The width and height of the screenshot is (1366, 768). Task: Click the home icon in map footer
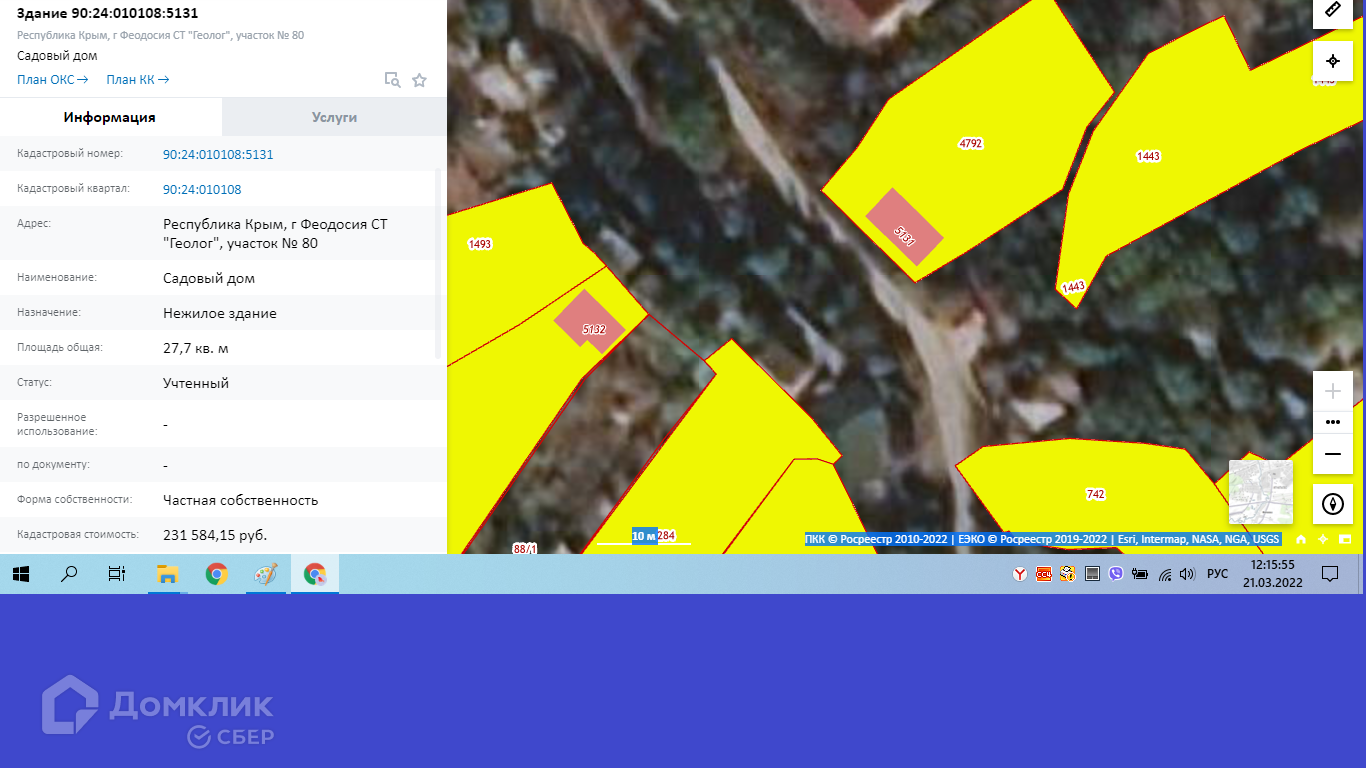(x=1301, y=539)
